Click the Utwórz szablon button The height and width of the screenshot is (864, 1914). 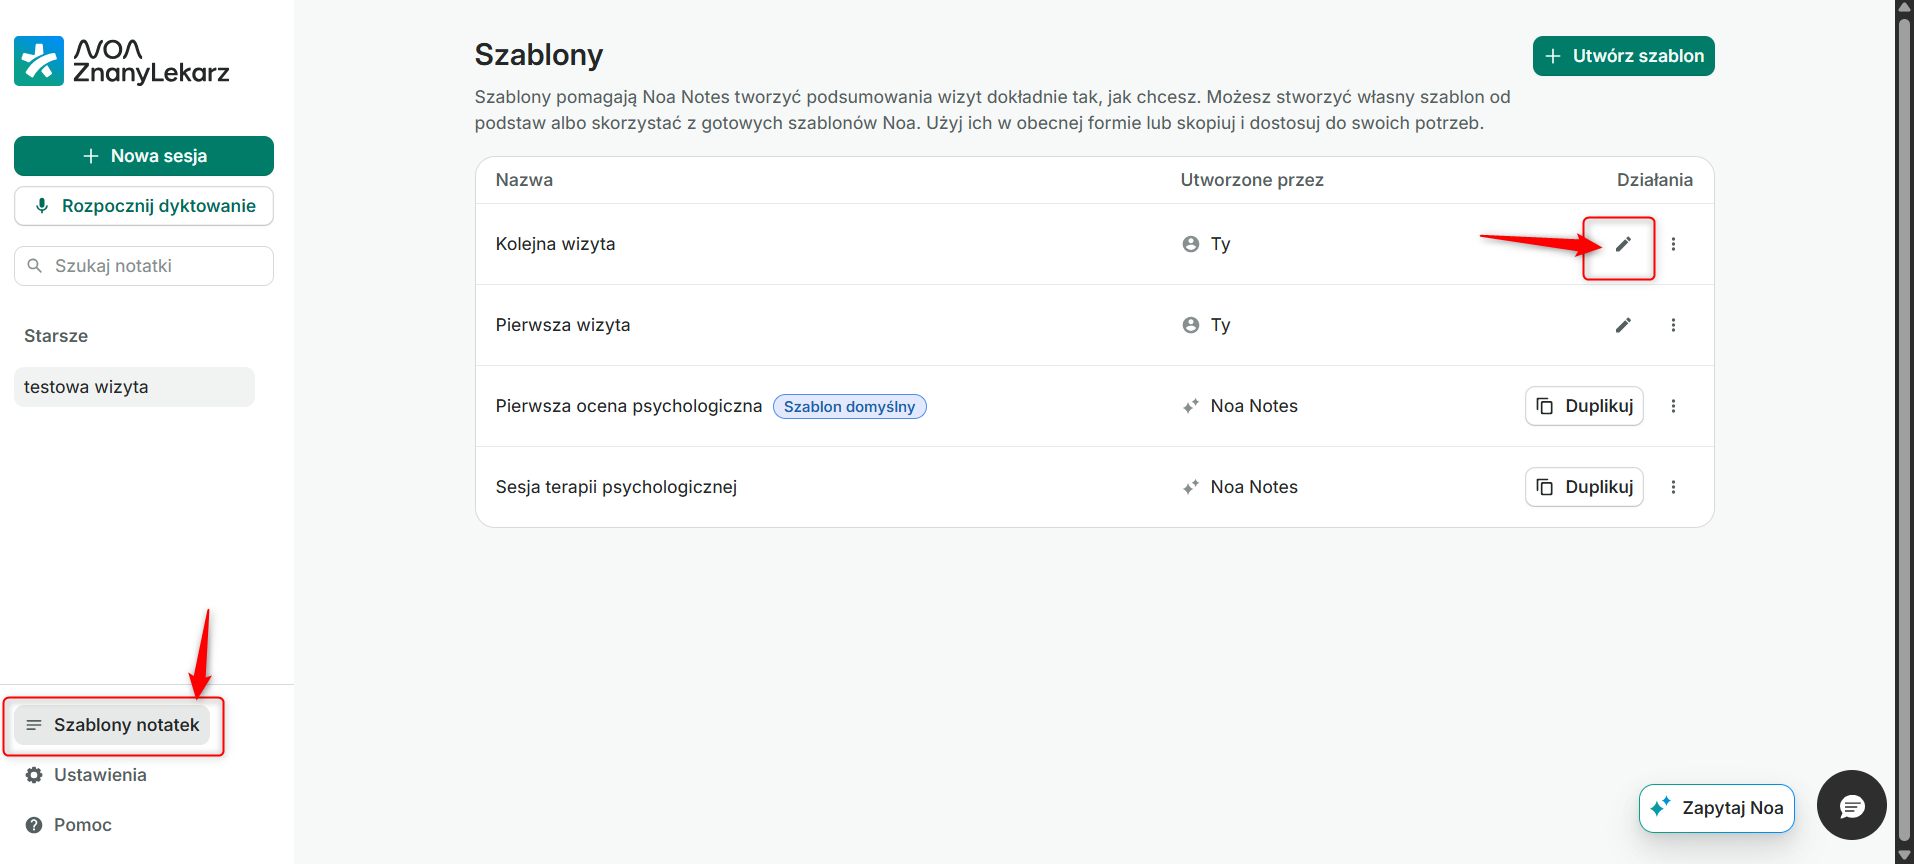[1623, 56]
